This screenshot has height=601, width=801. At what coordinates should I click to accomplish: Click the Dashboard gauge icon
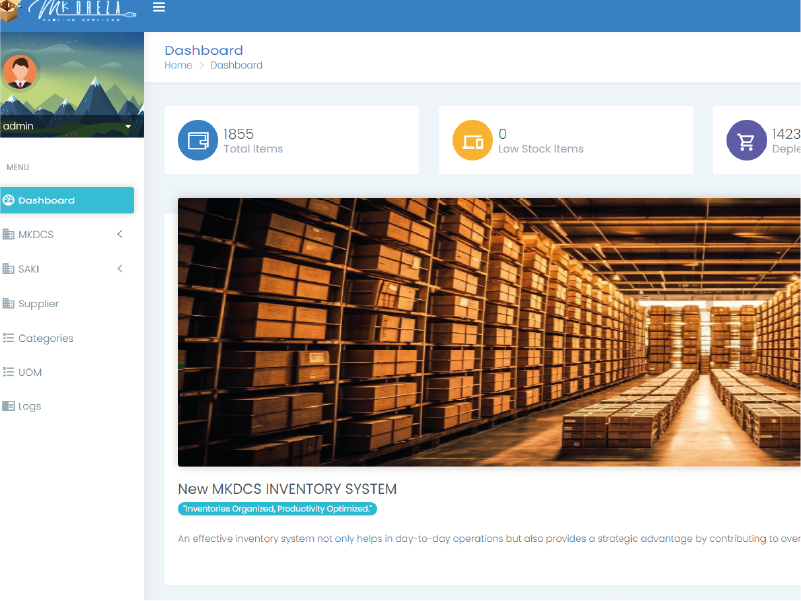pos(9,200)
